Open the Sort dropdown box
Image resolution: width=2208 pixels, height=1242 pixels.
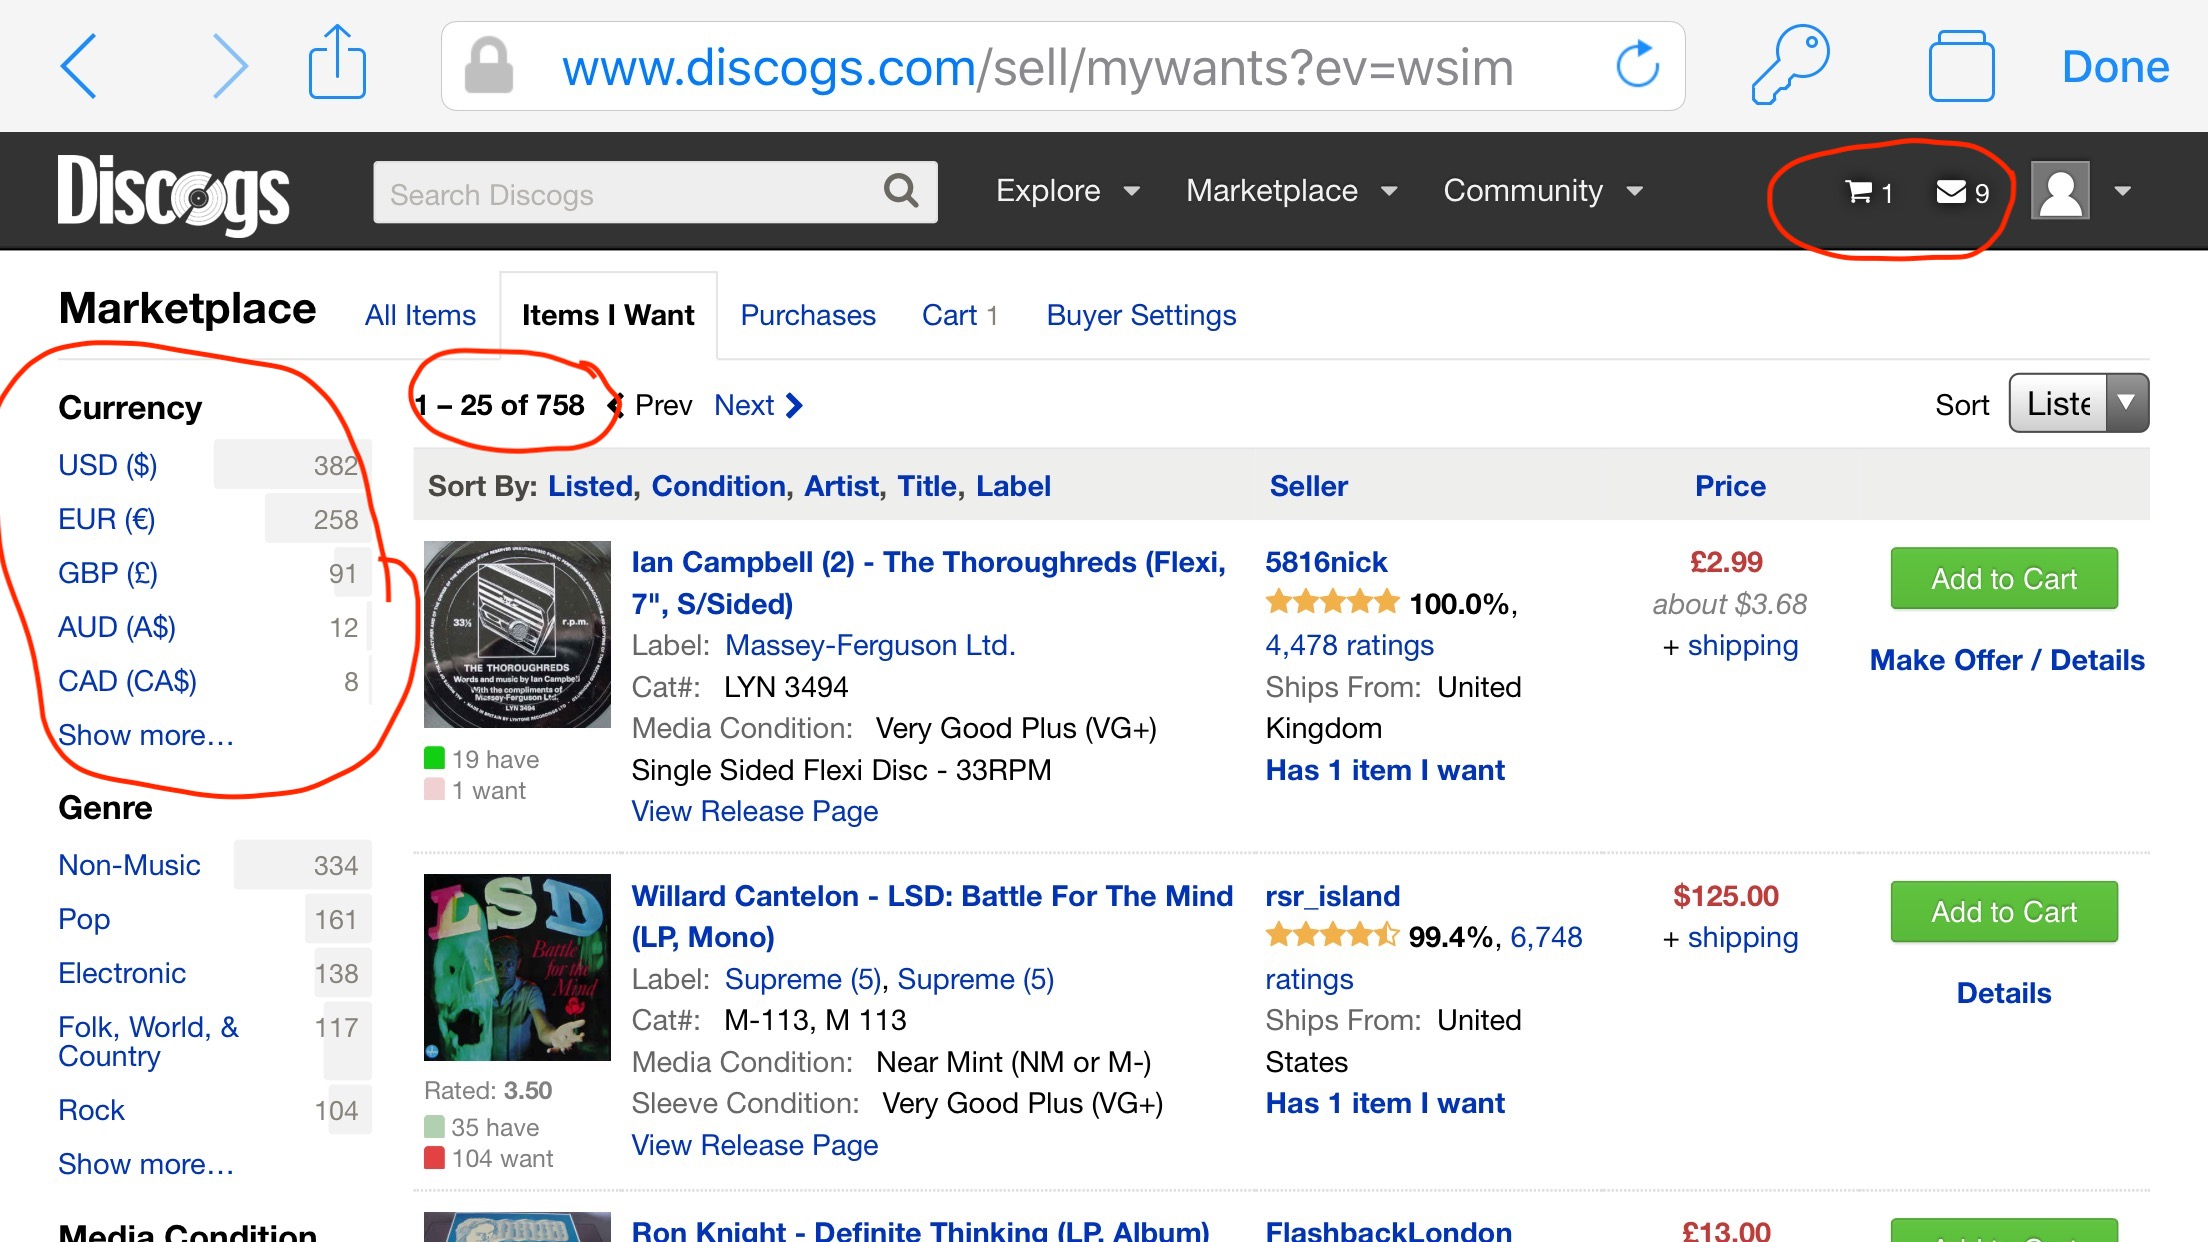(2078, 403)
